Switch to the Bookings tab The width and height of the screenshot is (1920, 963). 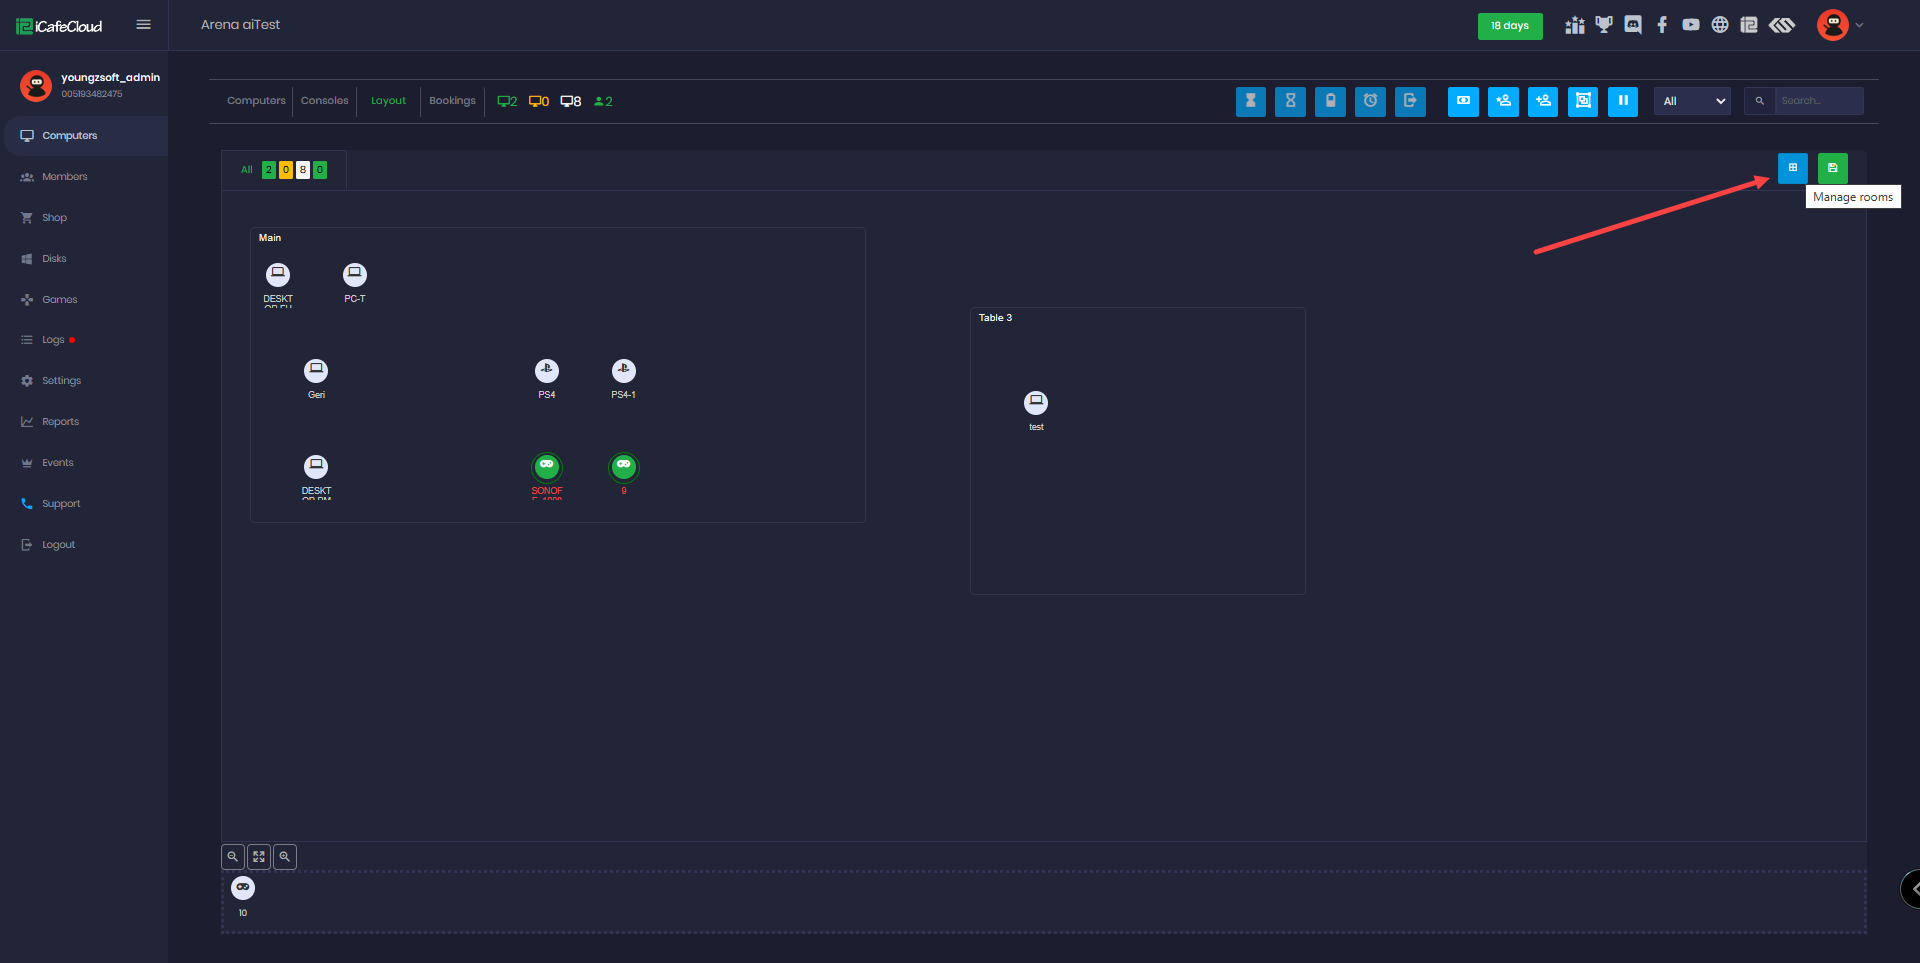452,101
